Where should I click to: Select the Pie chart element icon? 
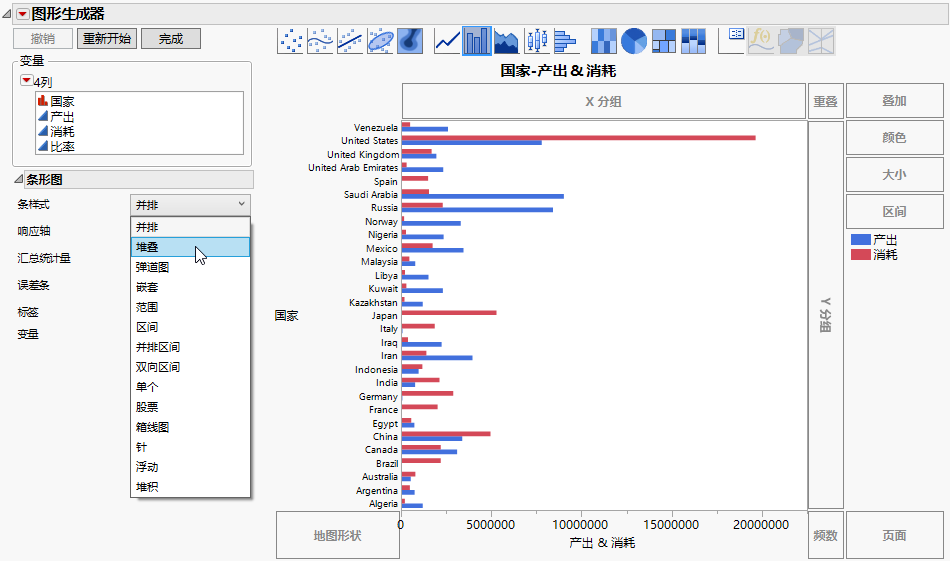634,41
